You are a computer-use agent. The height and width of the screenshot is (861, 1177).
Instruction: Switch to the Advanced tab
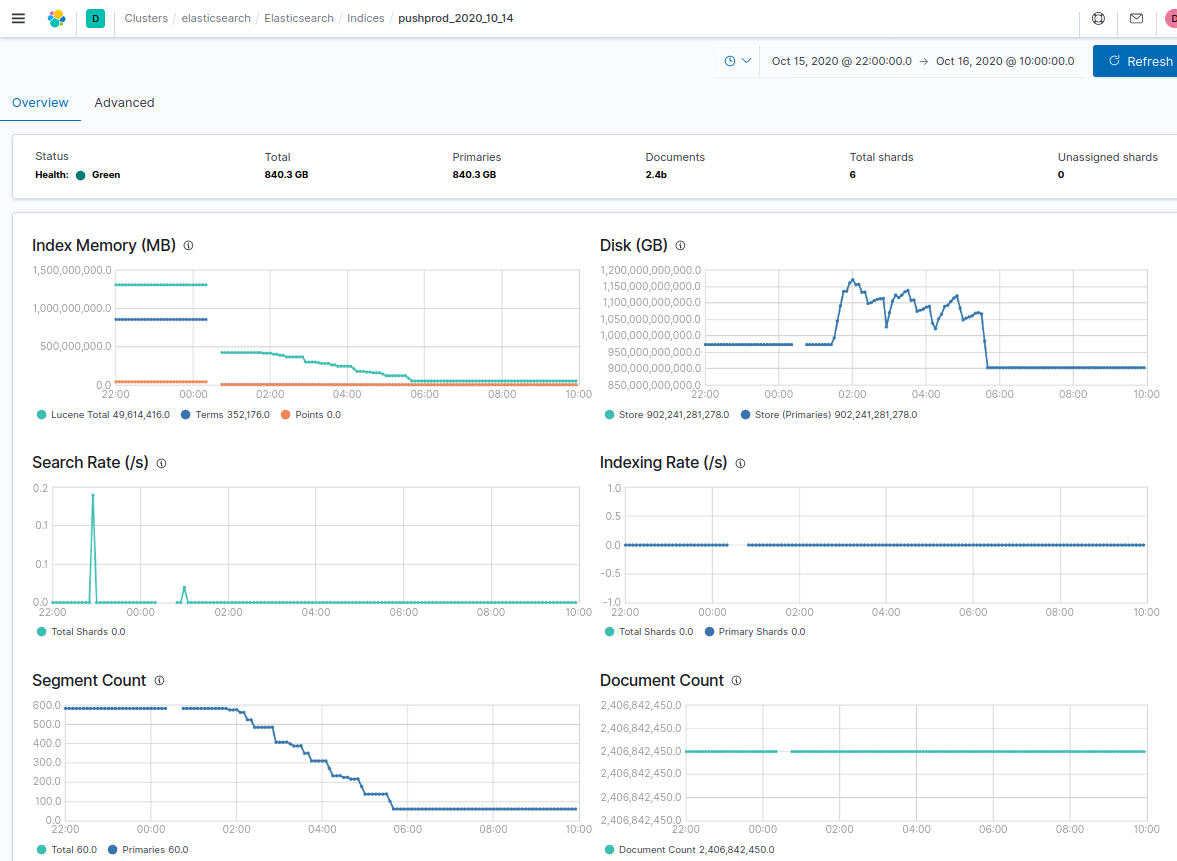(x=125, y=103)
